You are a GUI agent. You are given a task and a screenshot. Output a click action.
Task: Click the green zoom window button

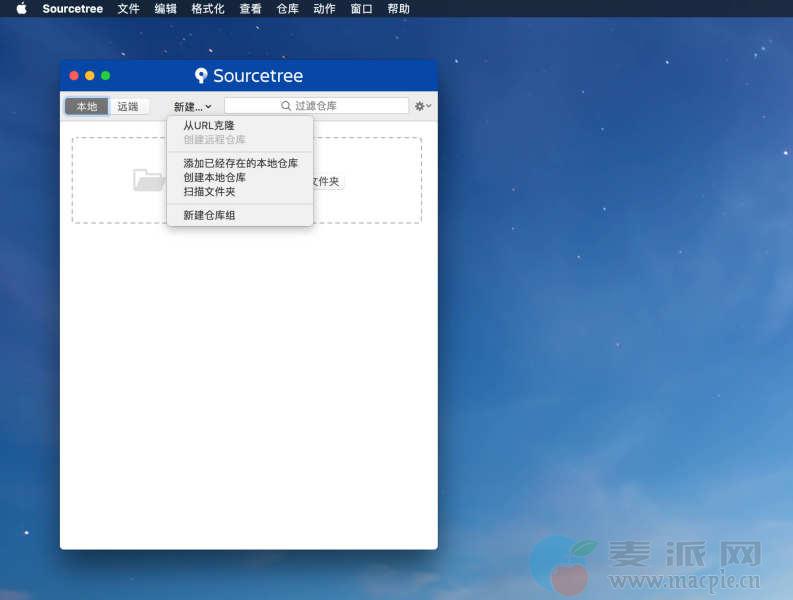tap(106, 76)
